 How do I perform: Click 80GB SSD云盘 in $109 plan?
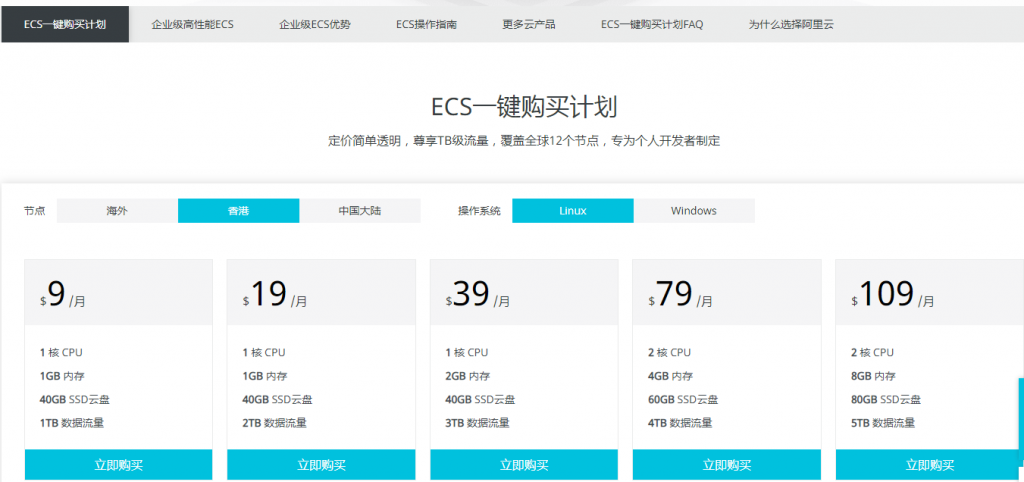pos(886,400)
